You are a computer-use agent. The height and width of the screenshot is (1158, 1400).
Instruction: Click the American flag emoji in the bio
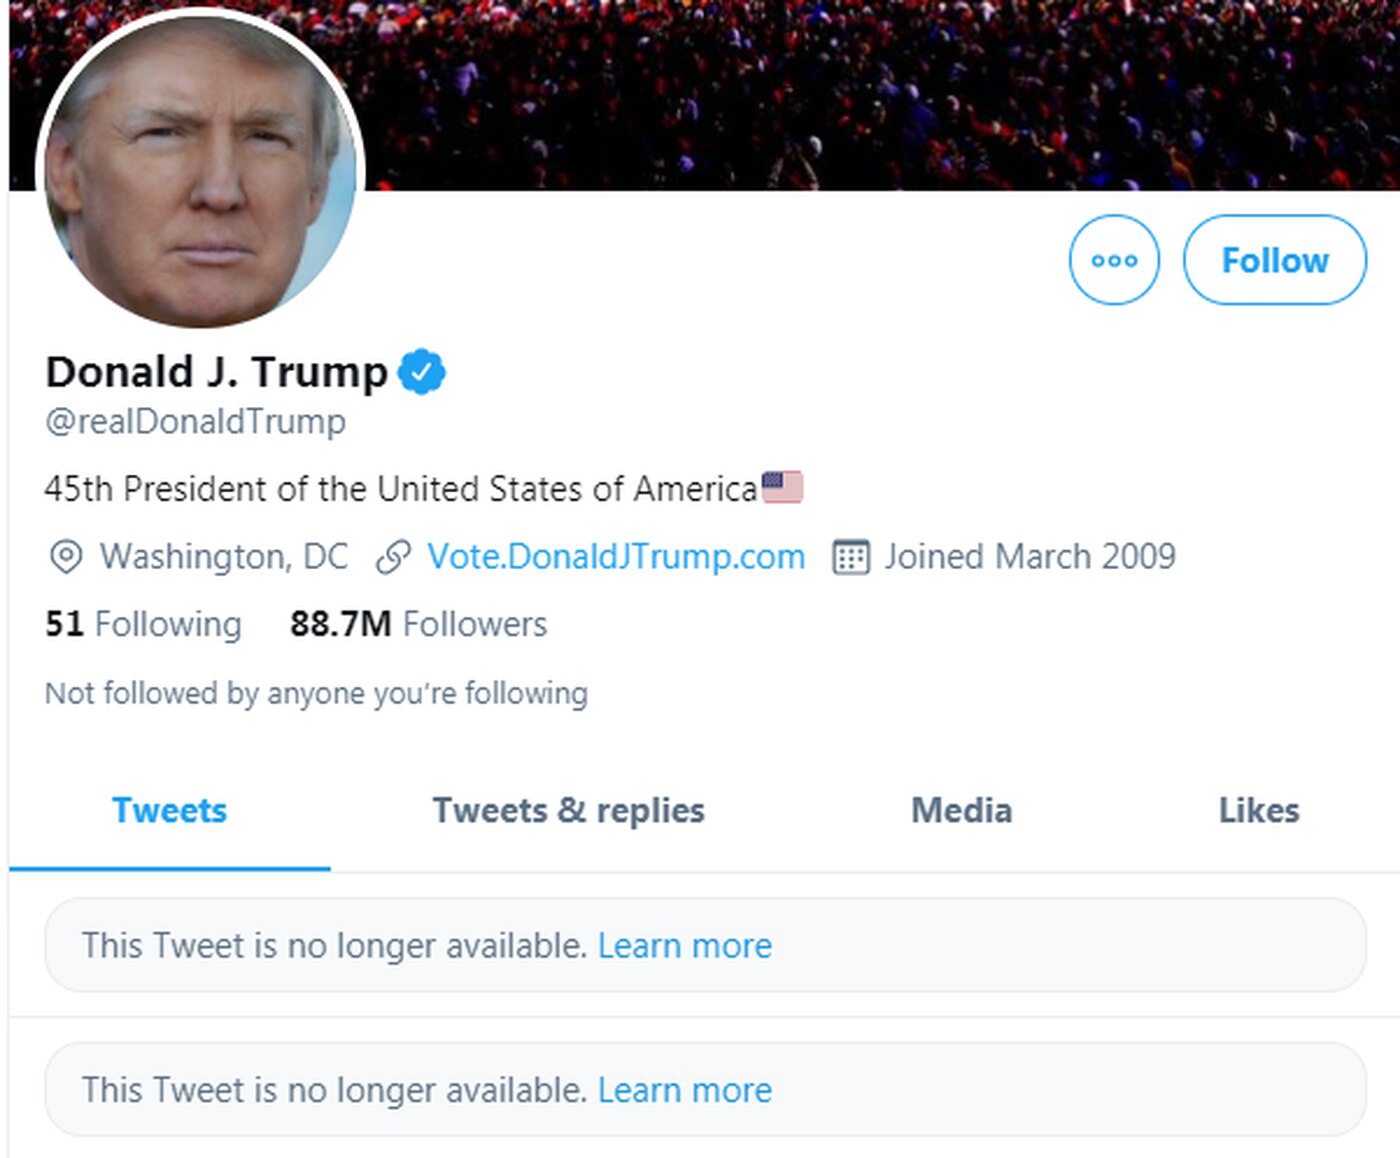coord(782,487)
